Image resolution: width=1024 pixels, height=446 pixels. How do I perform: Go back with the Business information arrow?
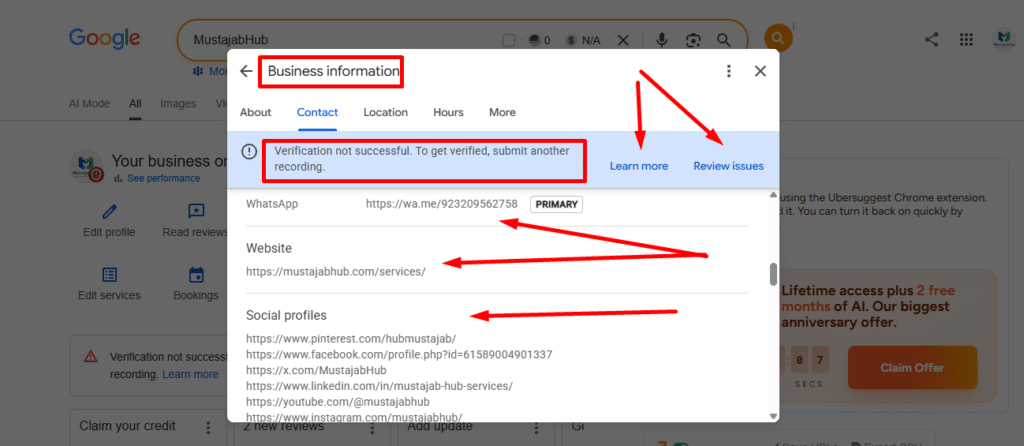click(246, 71)
